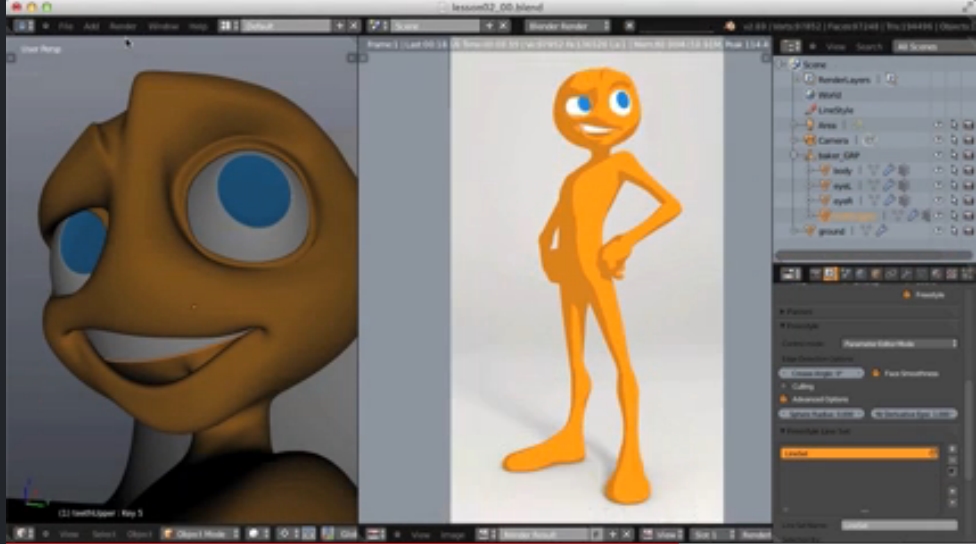
Task: Toggle the Culling checkbox
Action: 784,387
